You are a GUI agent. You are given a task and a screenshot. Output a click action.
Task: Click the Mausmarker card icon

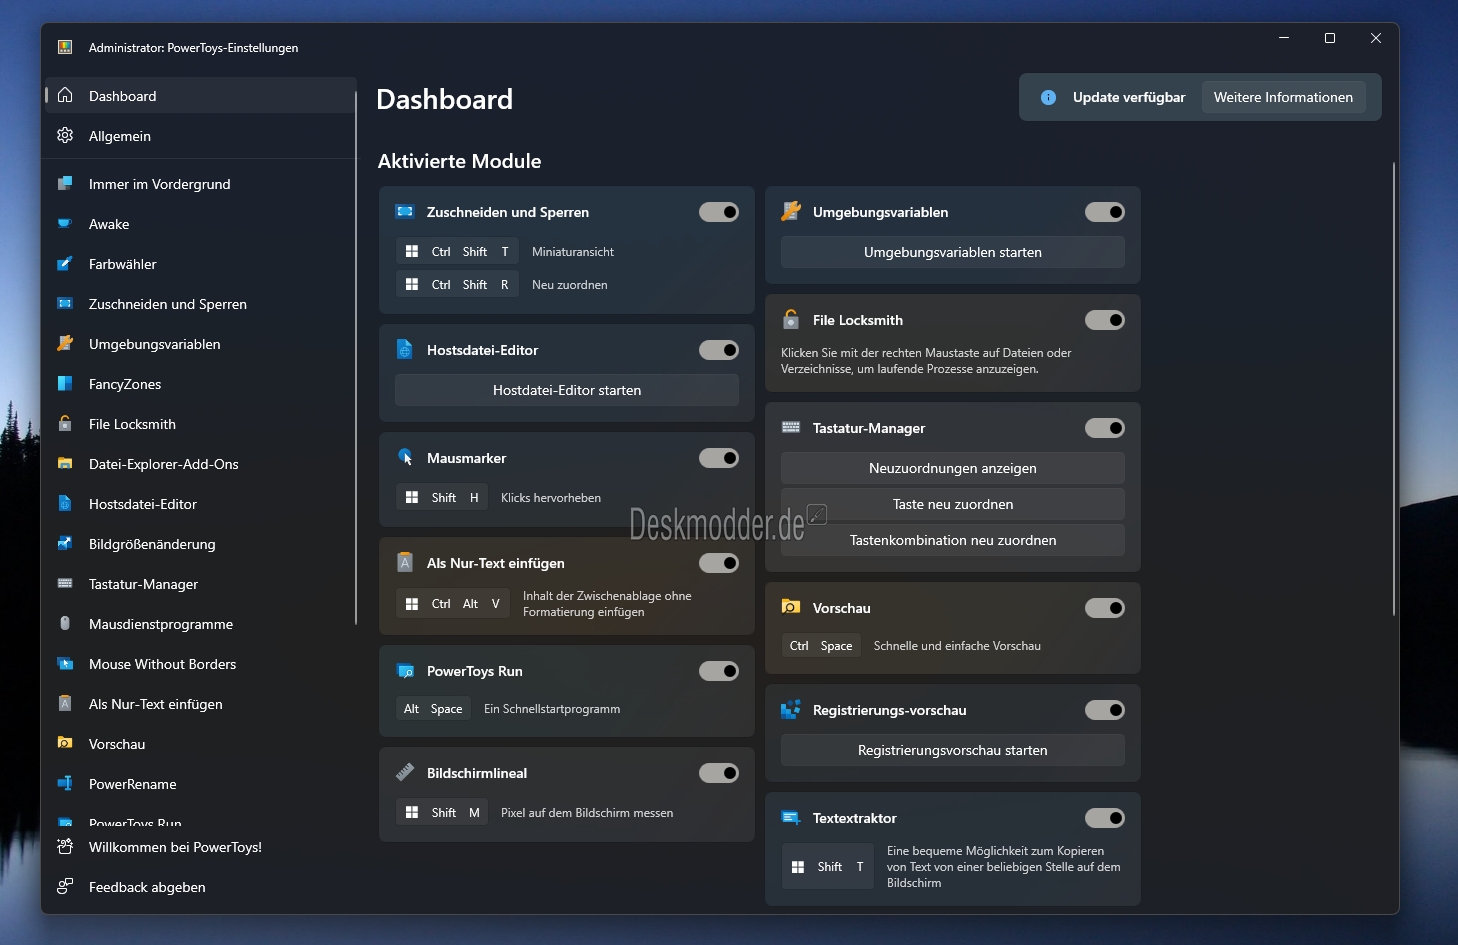tap(405, 457)
